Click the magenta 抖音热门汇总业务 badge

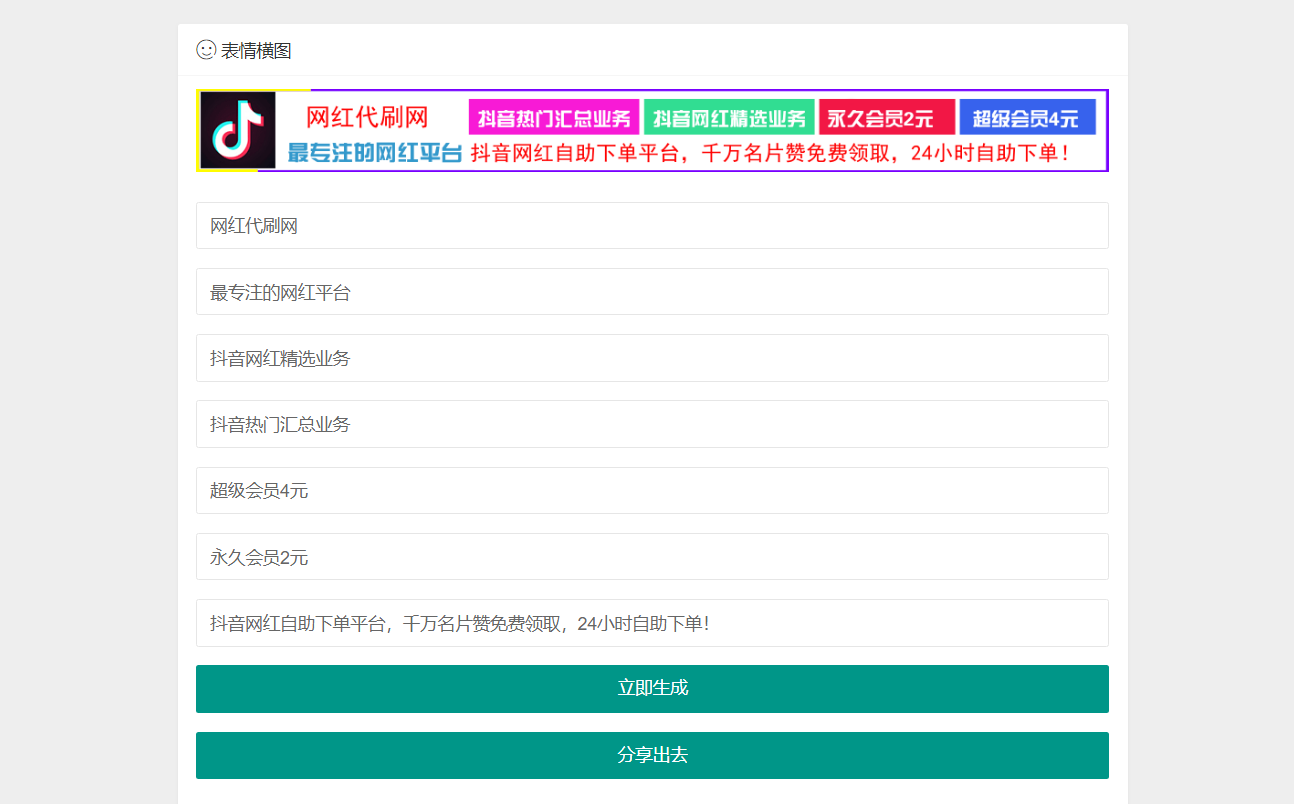click(554, 118)
